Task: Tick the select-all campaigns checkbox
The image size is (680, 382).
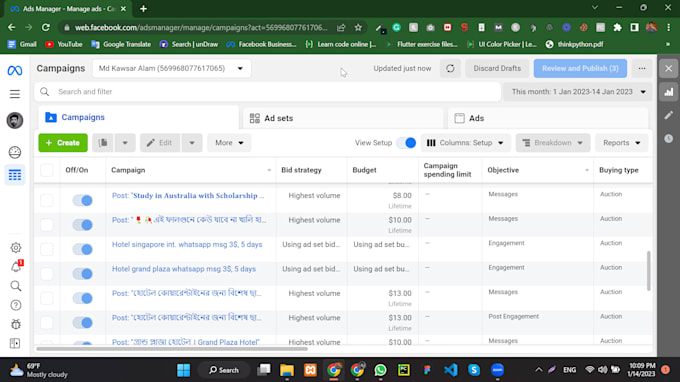Action: click(x=47, y=170)
